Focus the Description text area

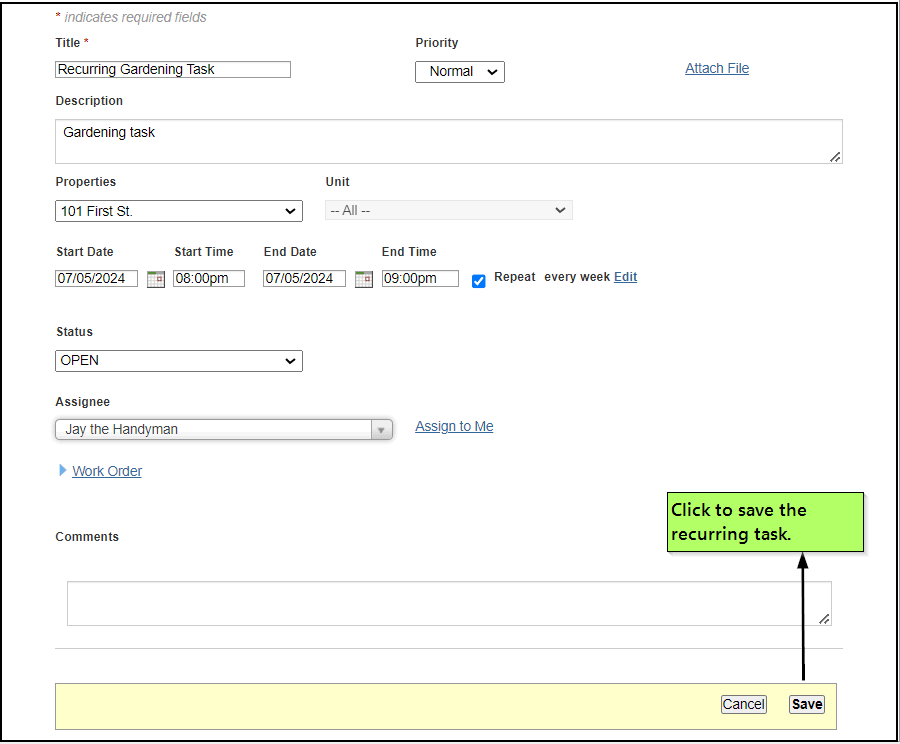pos(448,141)
